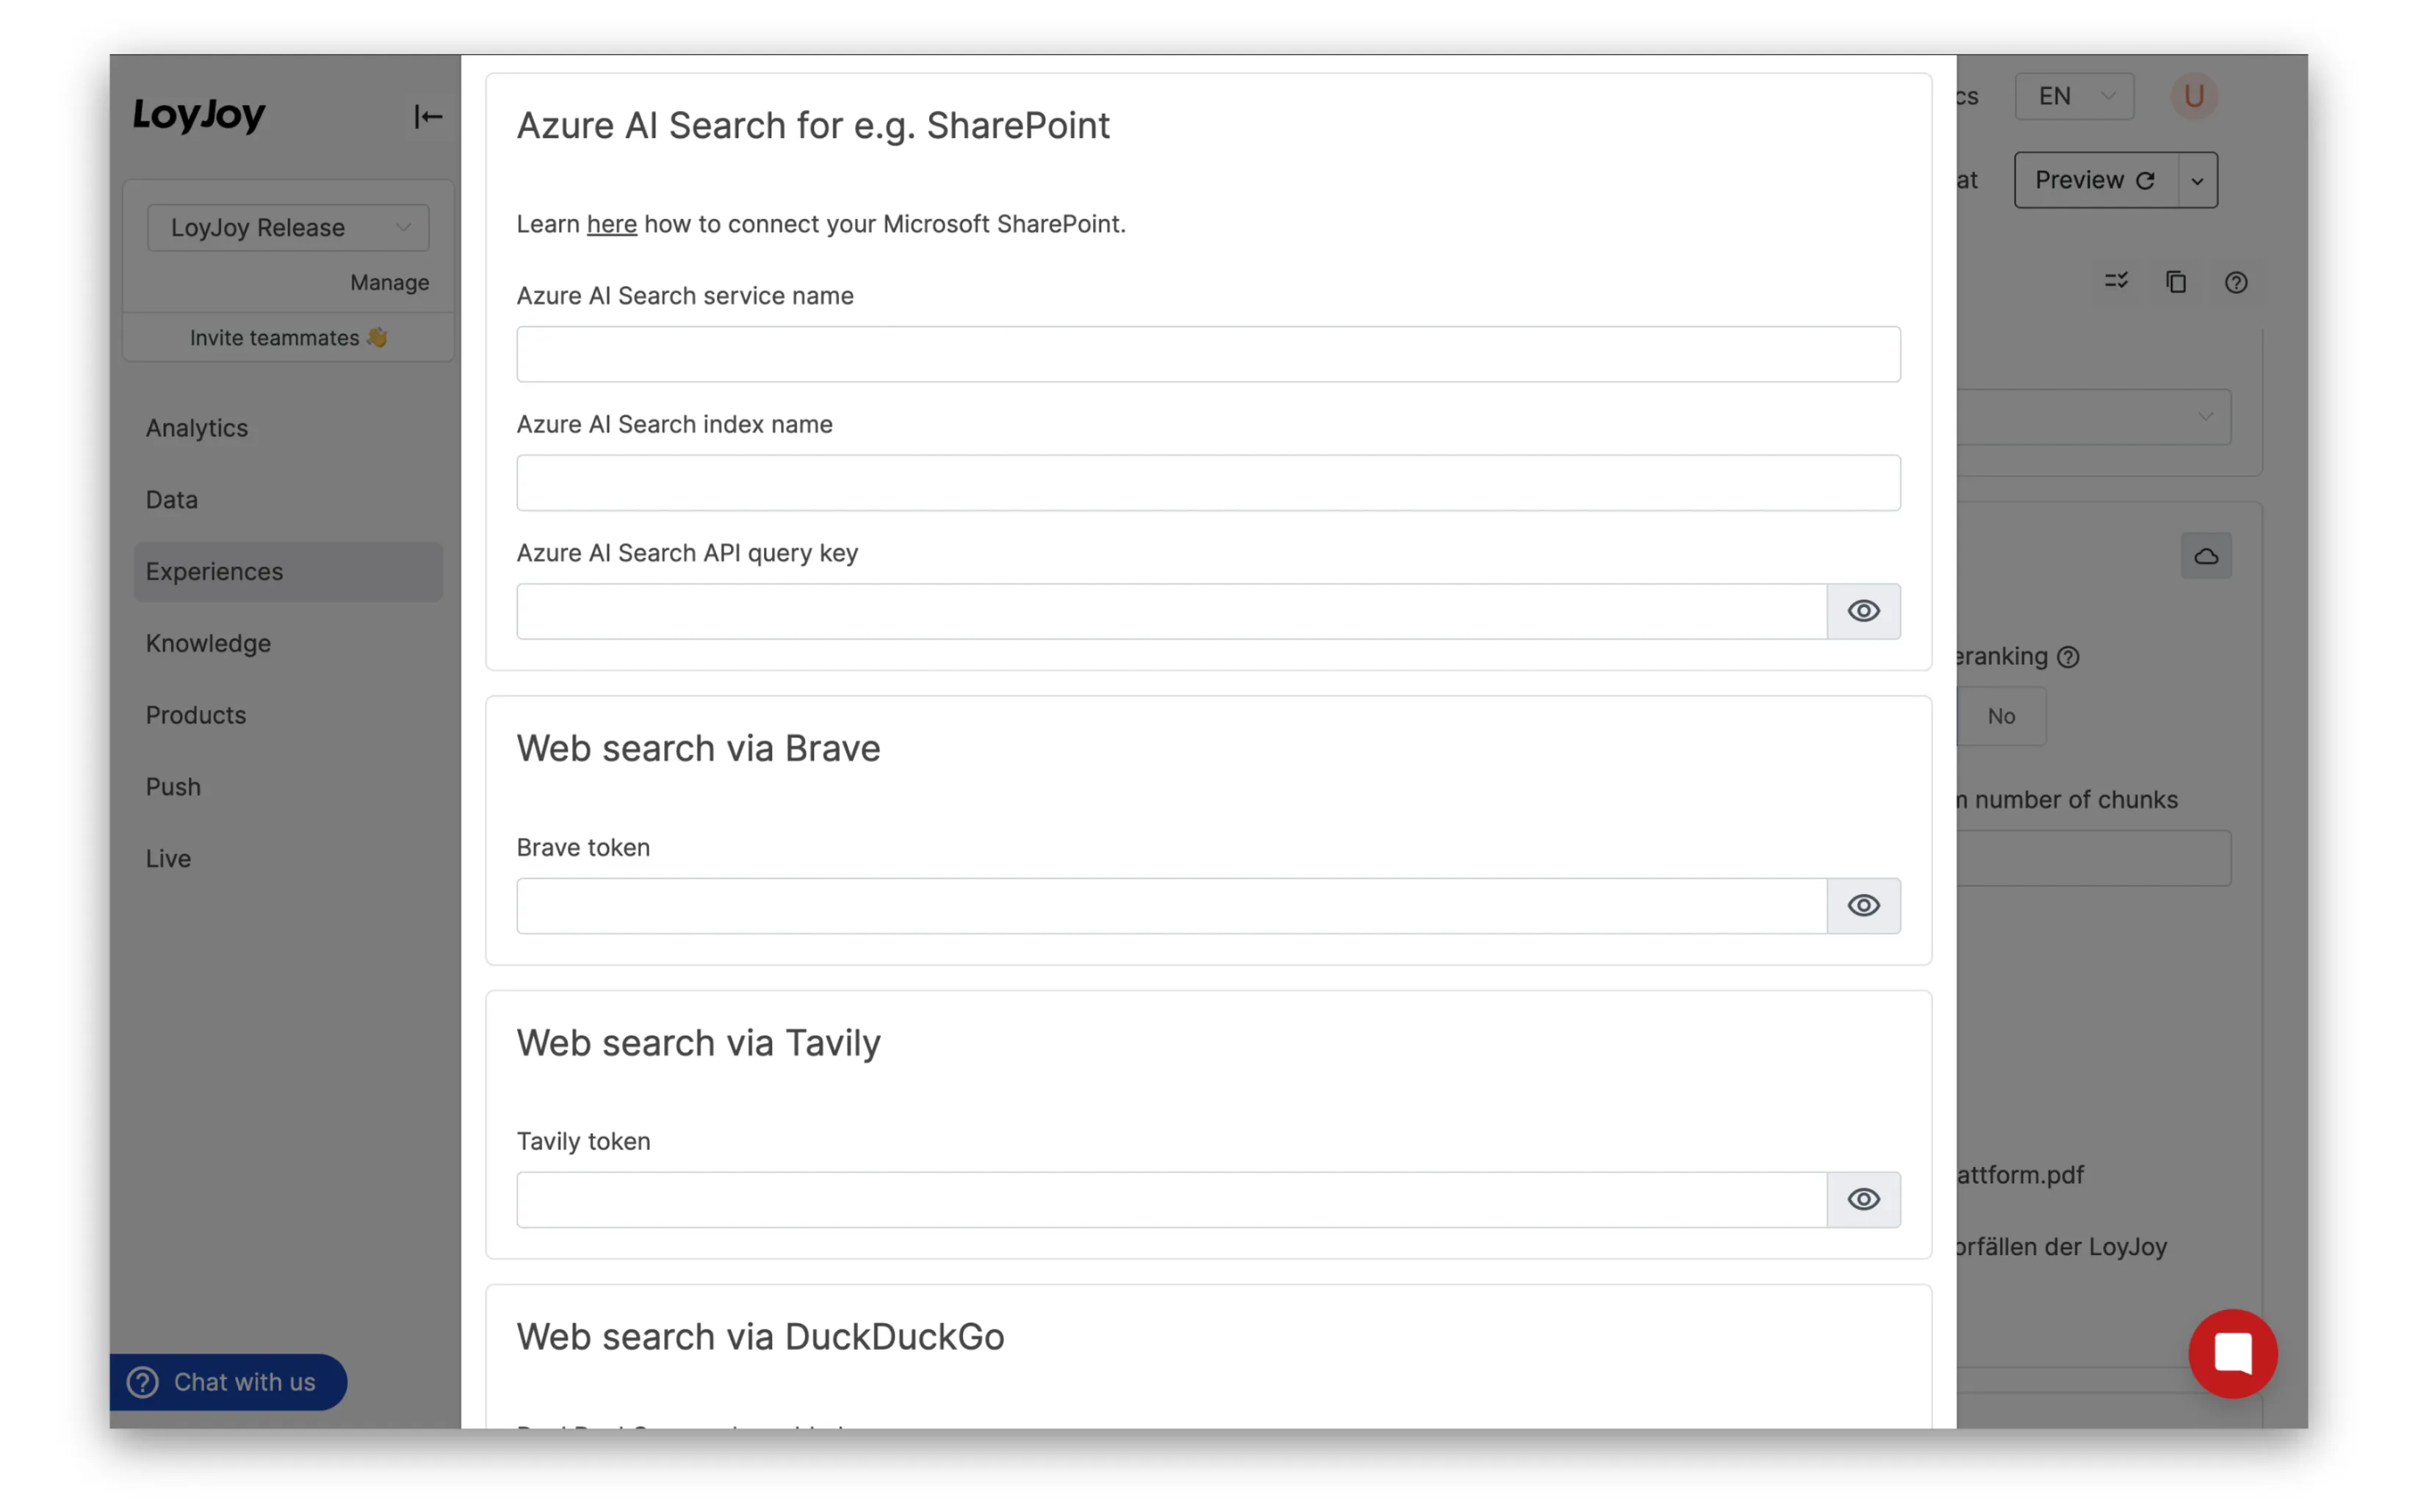Click the here link for SharePoint setup
Viewport: 2418px width, 1512px height.
pos(610,223)
